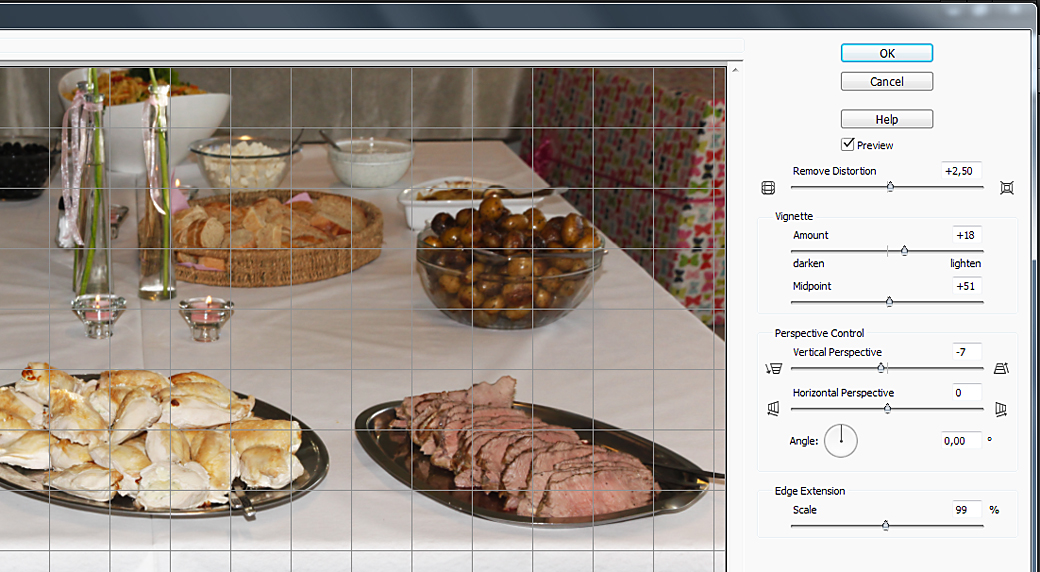1040x572 pixels.
Task: Click the Vignette Midpoint slider handle
Action: point(889,302)
